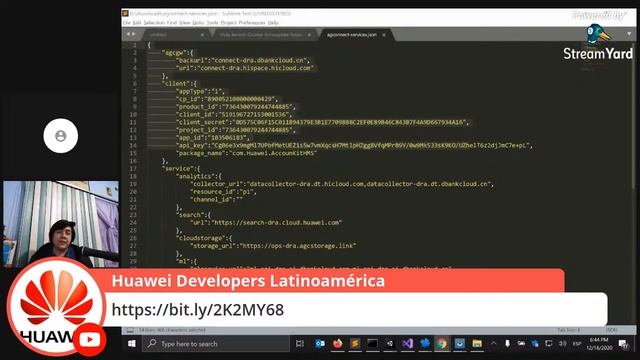
Task: Click line number 17 in the gutter
Action: [133, 169]
